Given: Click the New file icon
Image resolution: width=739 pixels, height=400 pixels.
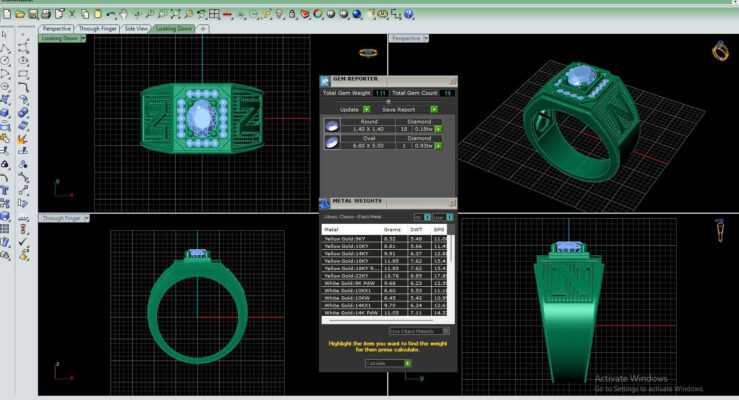Looking at the screenshot, I should pyautogui.click(x=7, y=14).
